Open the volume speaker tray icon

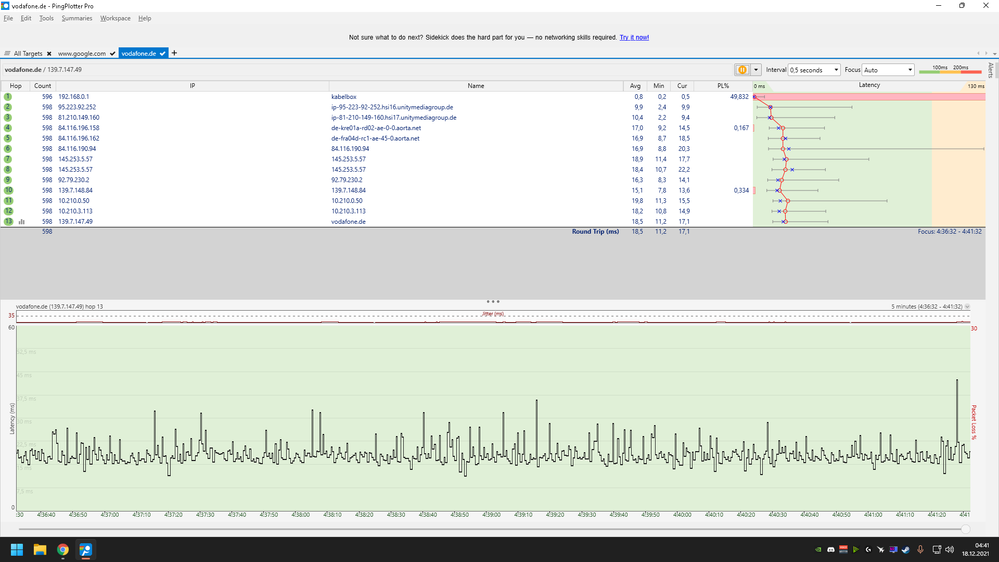click(949, 549)
